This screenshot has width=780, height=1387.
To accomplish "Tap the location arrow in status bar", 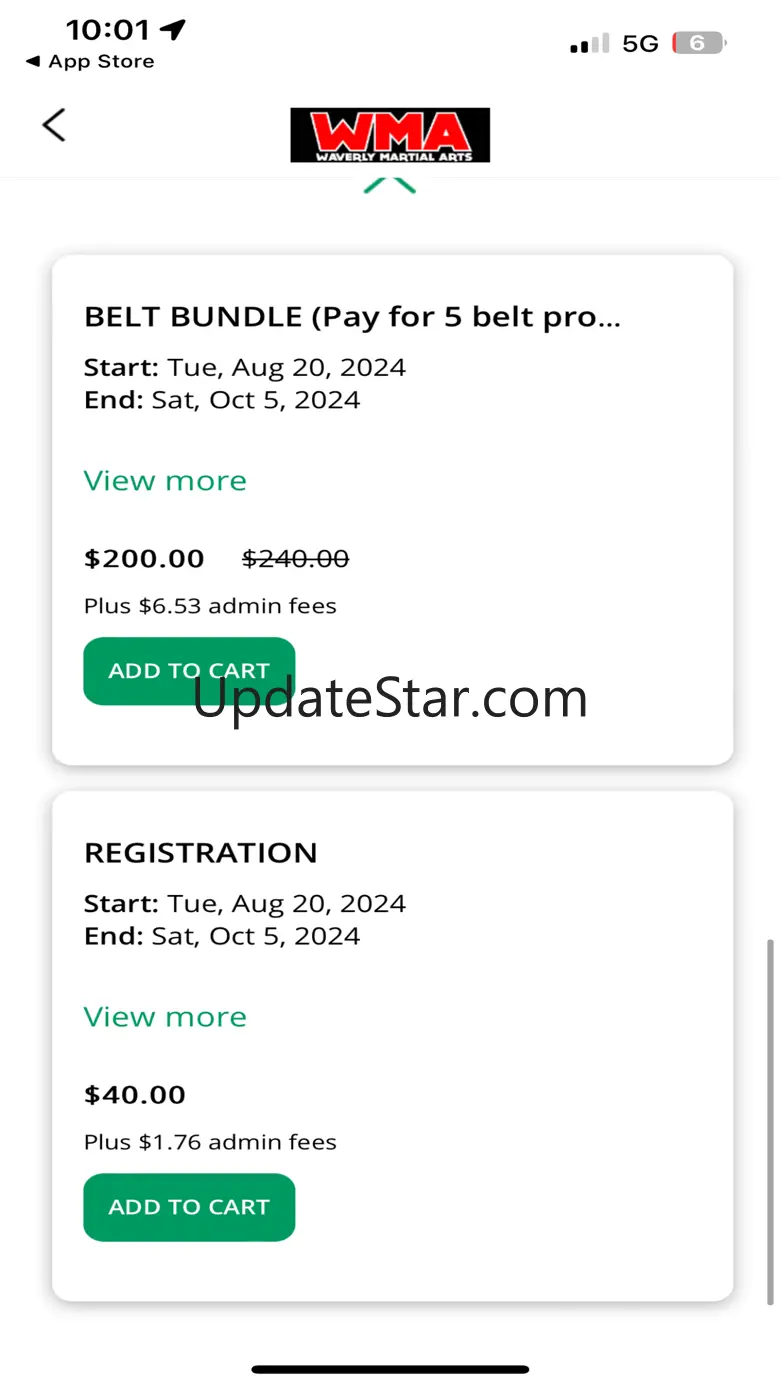I will click(x=173, y=30).
